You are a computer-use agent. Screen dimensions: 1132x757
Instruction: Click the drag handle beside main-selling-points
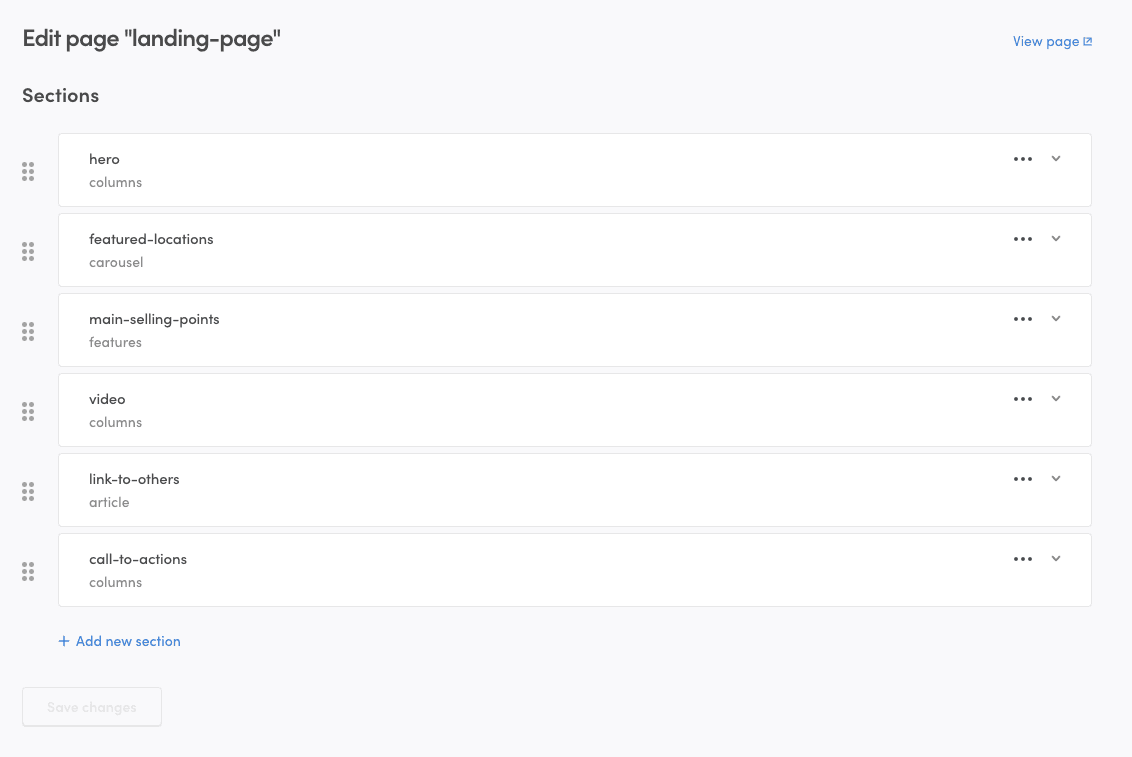28,331
